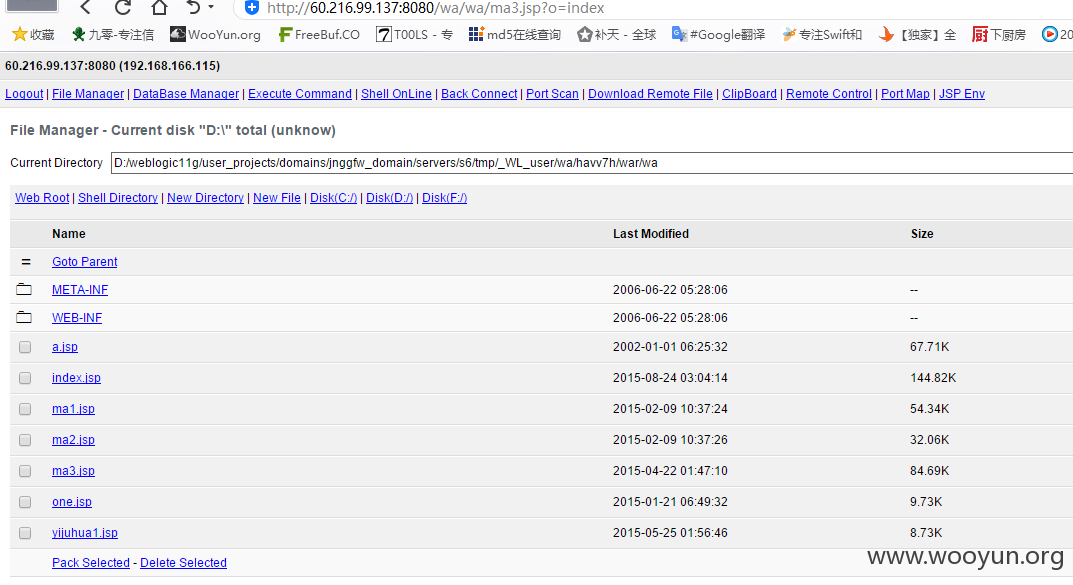
Task: Open Remote Control page
Action: pos(829,94)
